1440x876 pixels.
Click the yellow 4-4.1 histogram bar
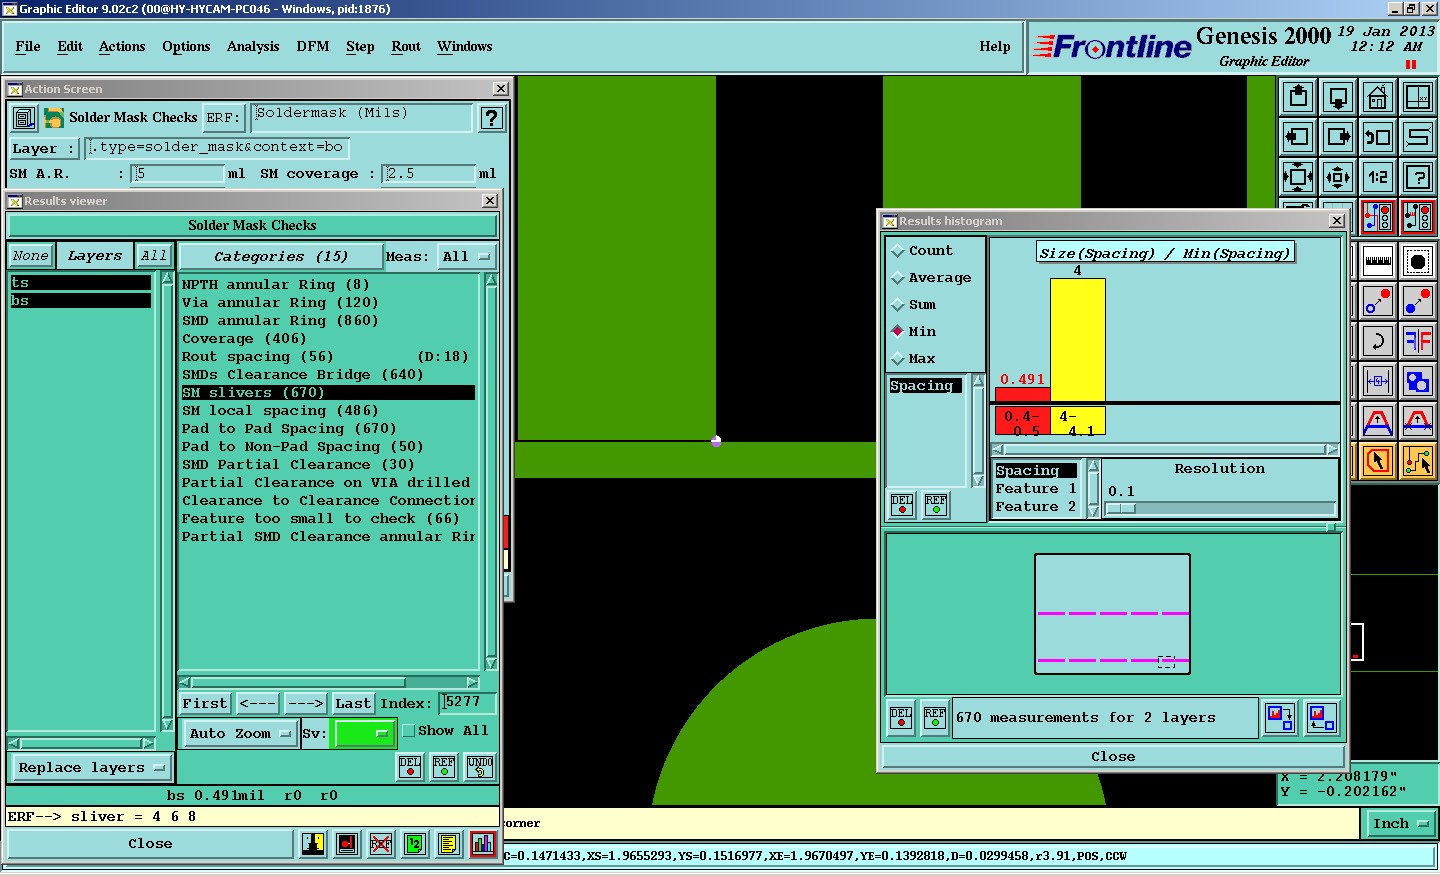coord(1077,340)
